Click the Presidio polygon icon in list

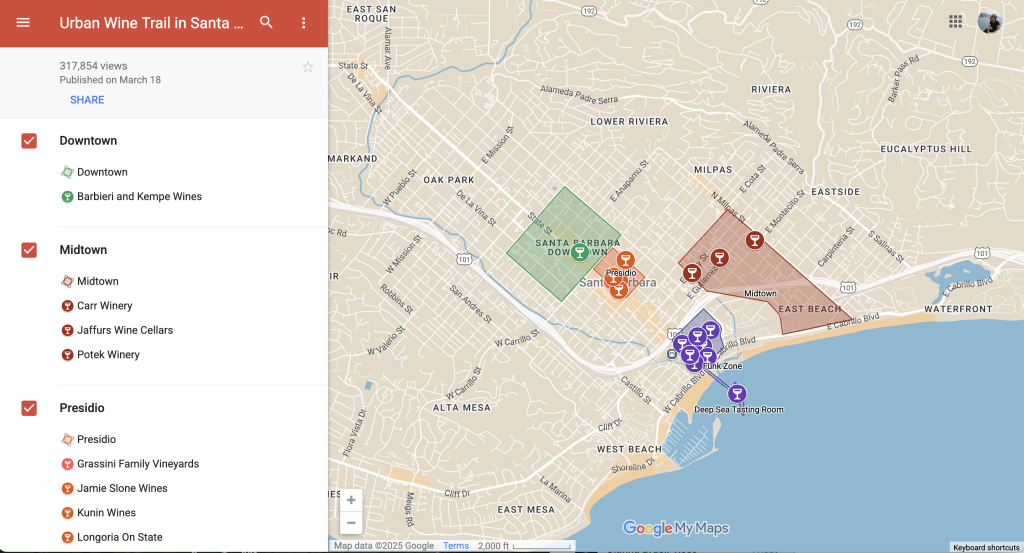coord(67,439)
